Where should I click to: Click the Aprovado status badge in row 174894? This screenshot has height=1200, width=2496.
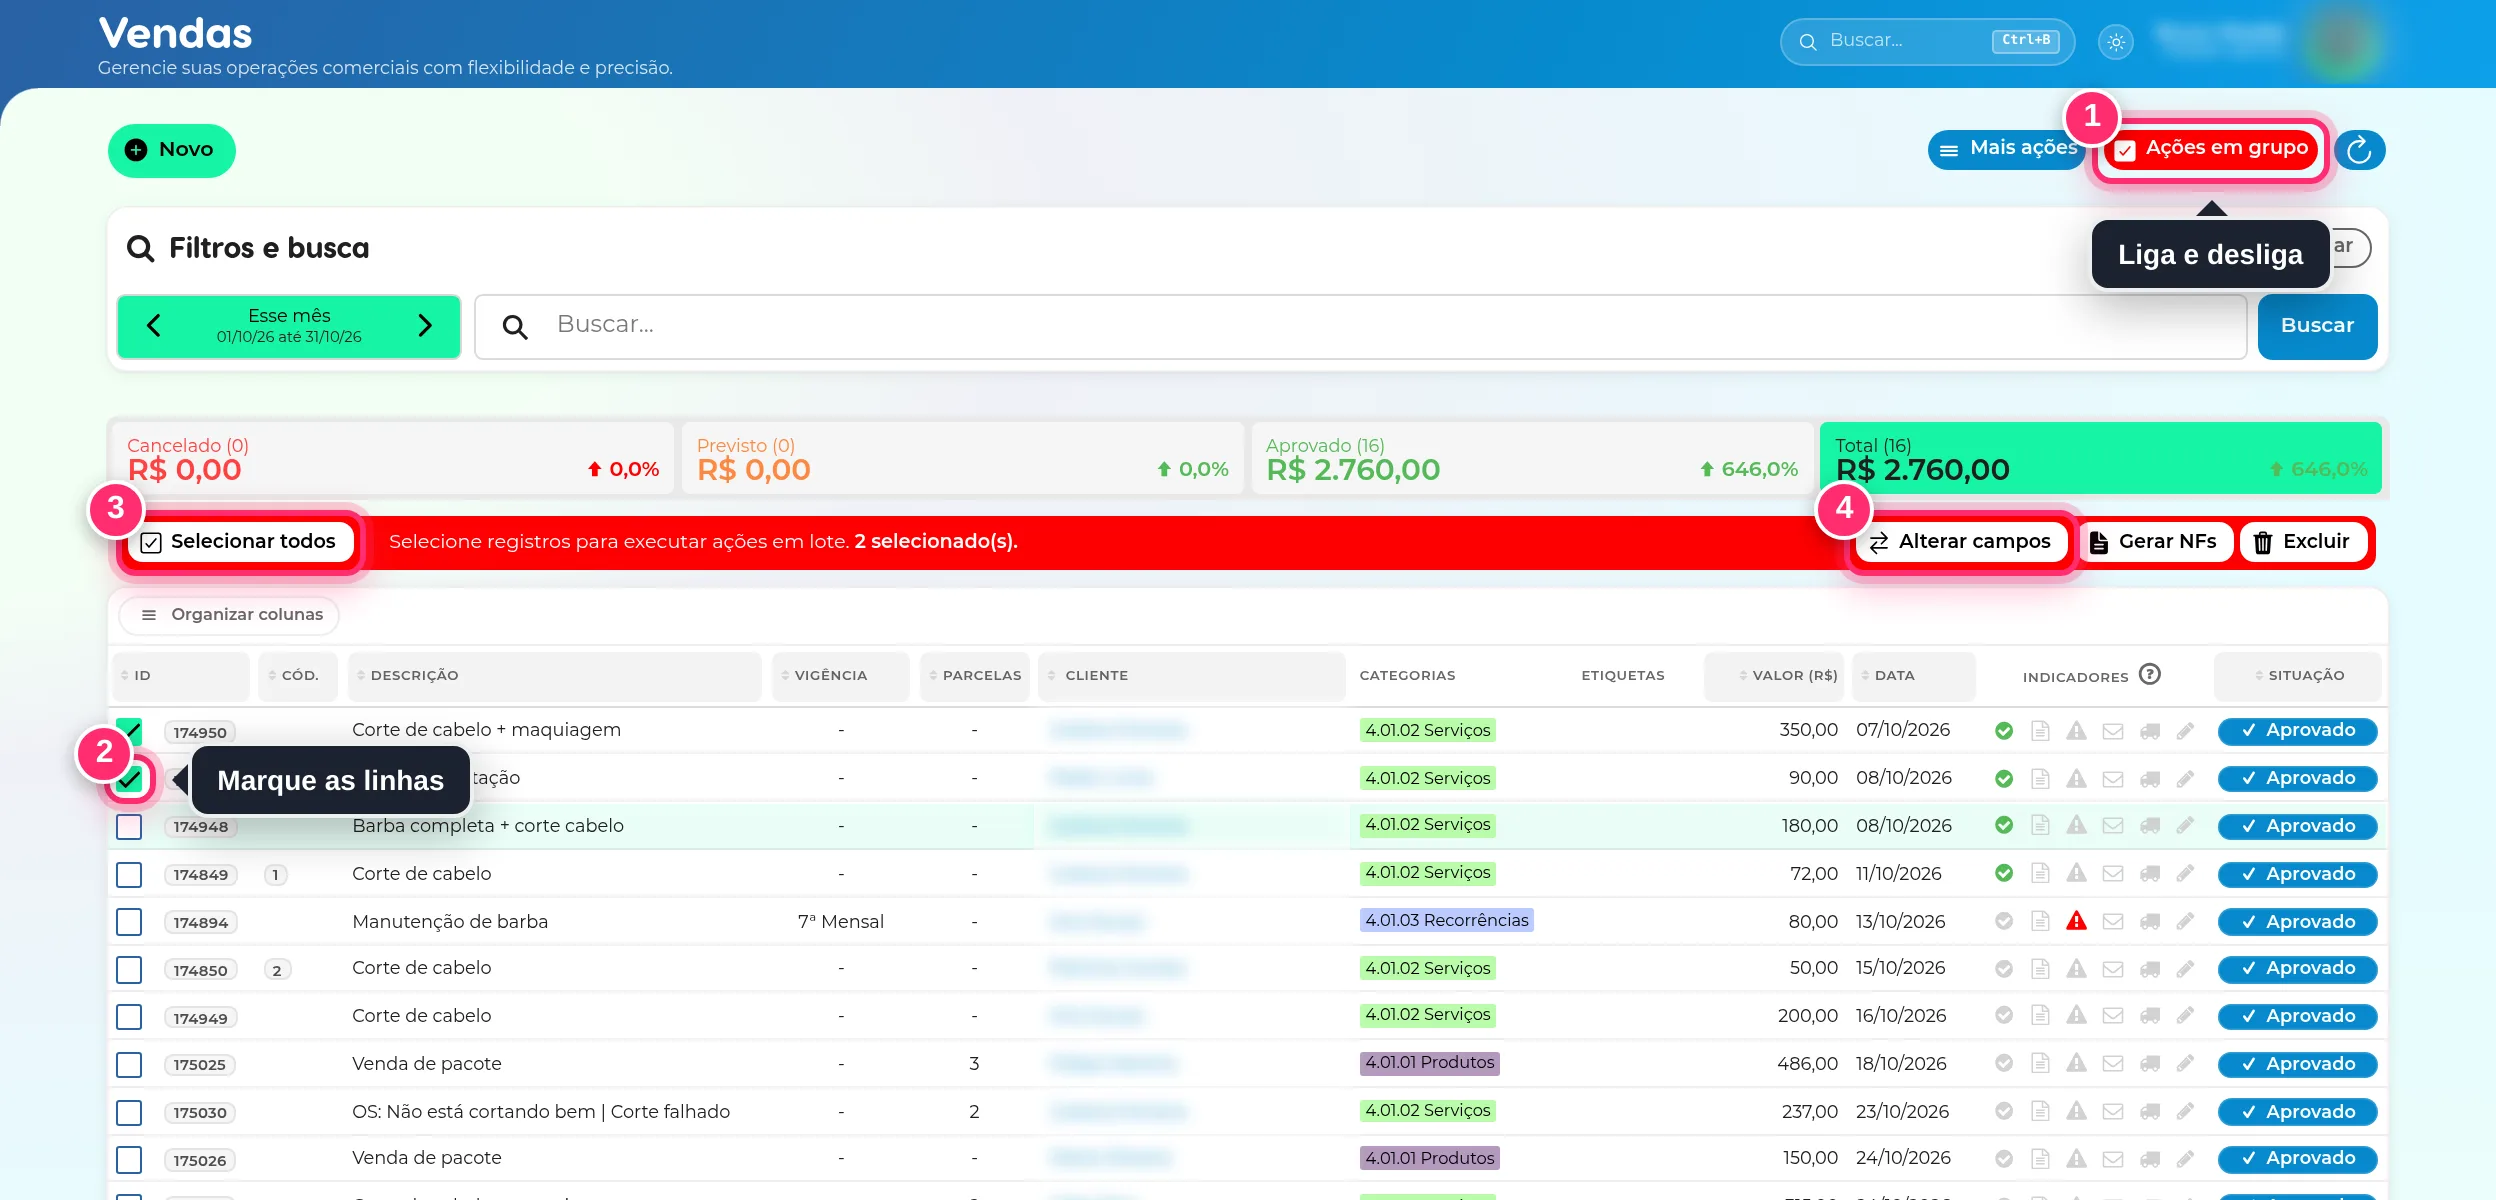(x=2297, y=922)
